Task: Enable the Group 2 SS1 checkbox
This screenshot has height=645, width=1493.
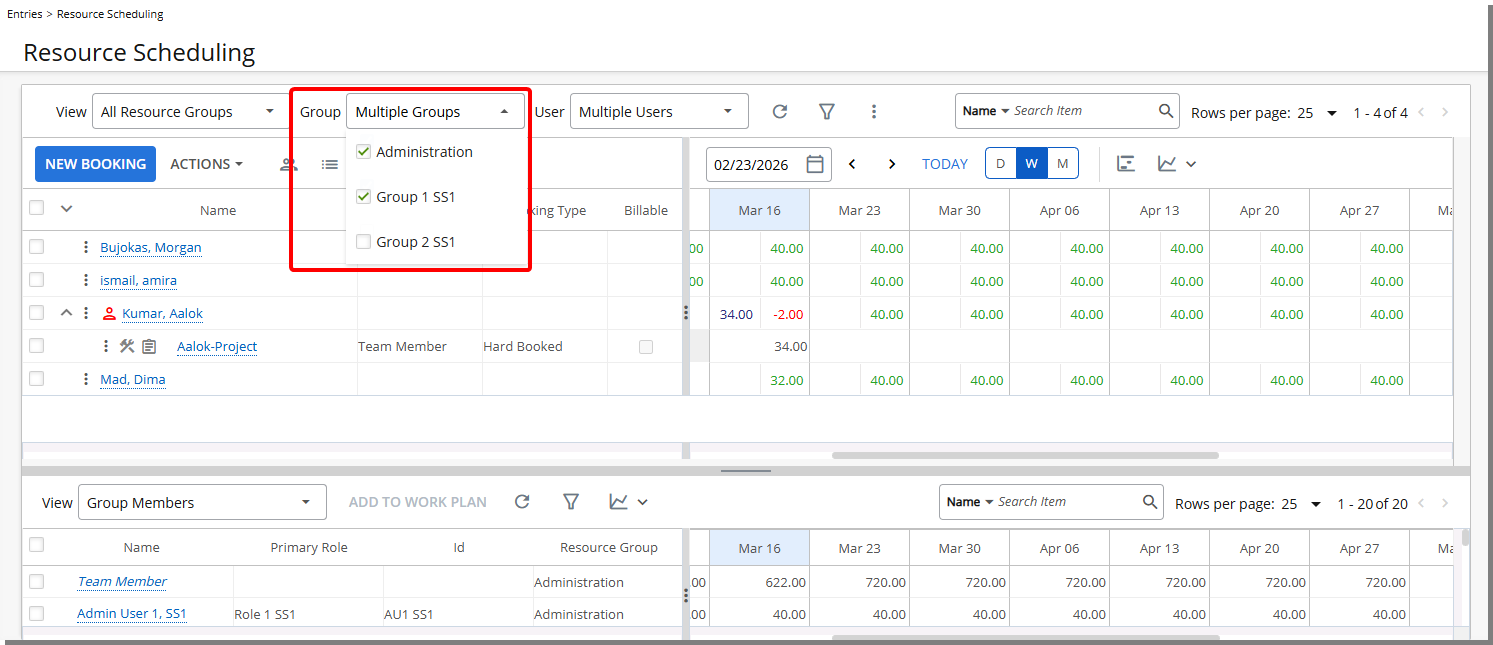Action: [x=365, y=241]
